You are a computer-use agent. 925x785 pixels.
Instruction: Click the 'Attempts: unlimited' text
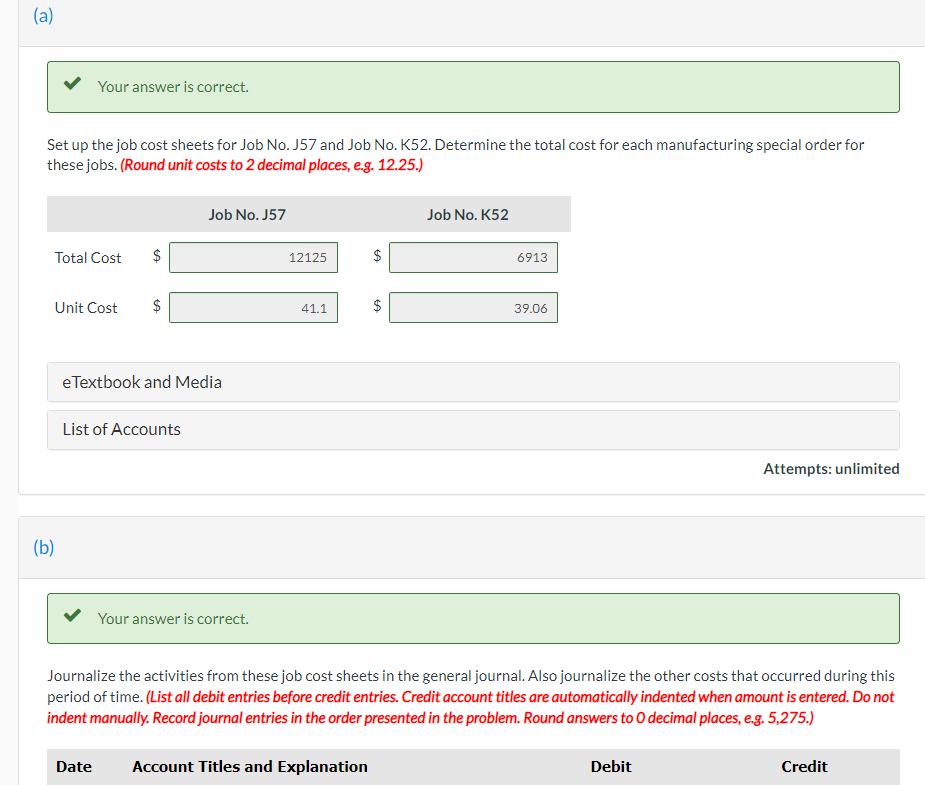pos(831,469)
